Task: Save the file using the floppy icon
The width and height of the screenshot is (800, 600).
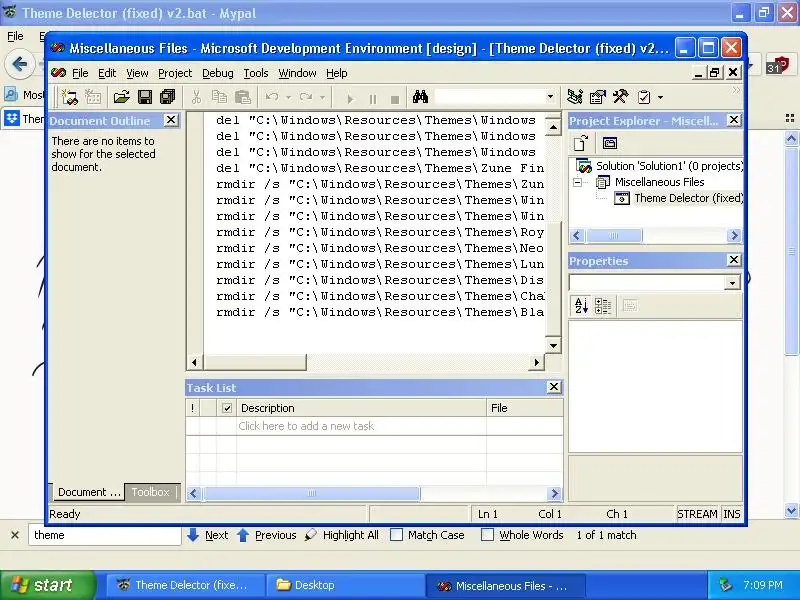Action: coord(145,97)
